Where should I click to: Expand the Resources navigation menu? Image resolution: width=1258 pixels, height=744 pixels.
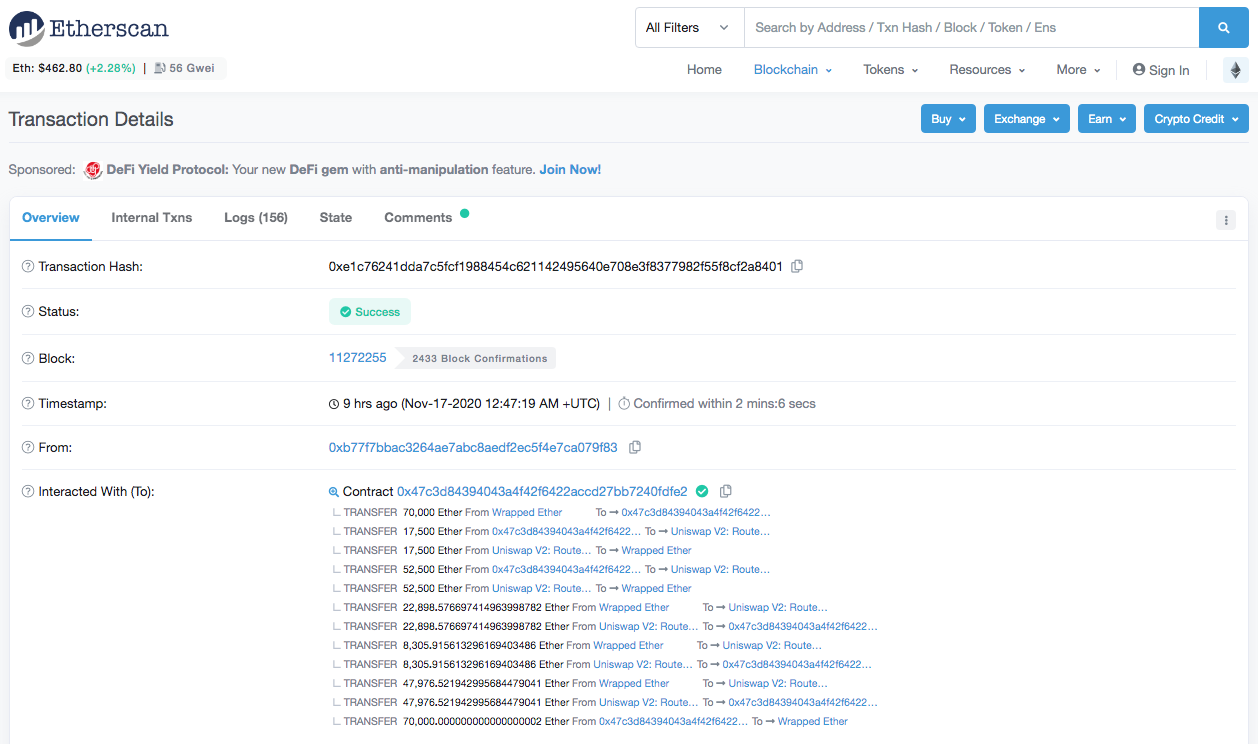(987, 70)
